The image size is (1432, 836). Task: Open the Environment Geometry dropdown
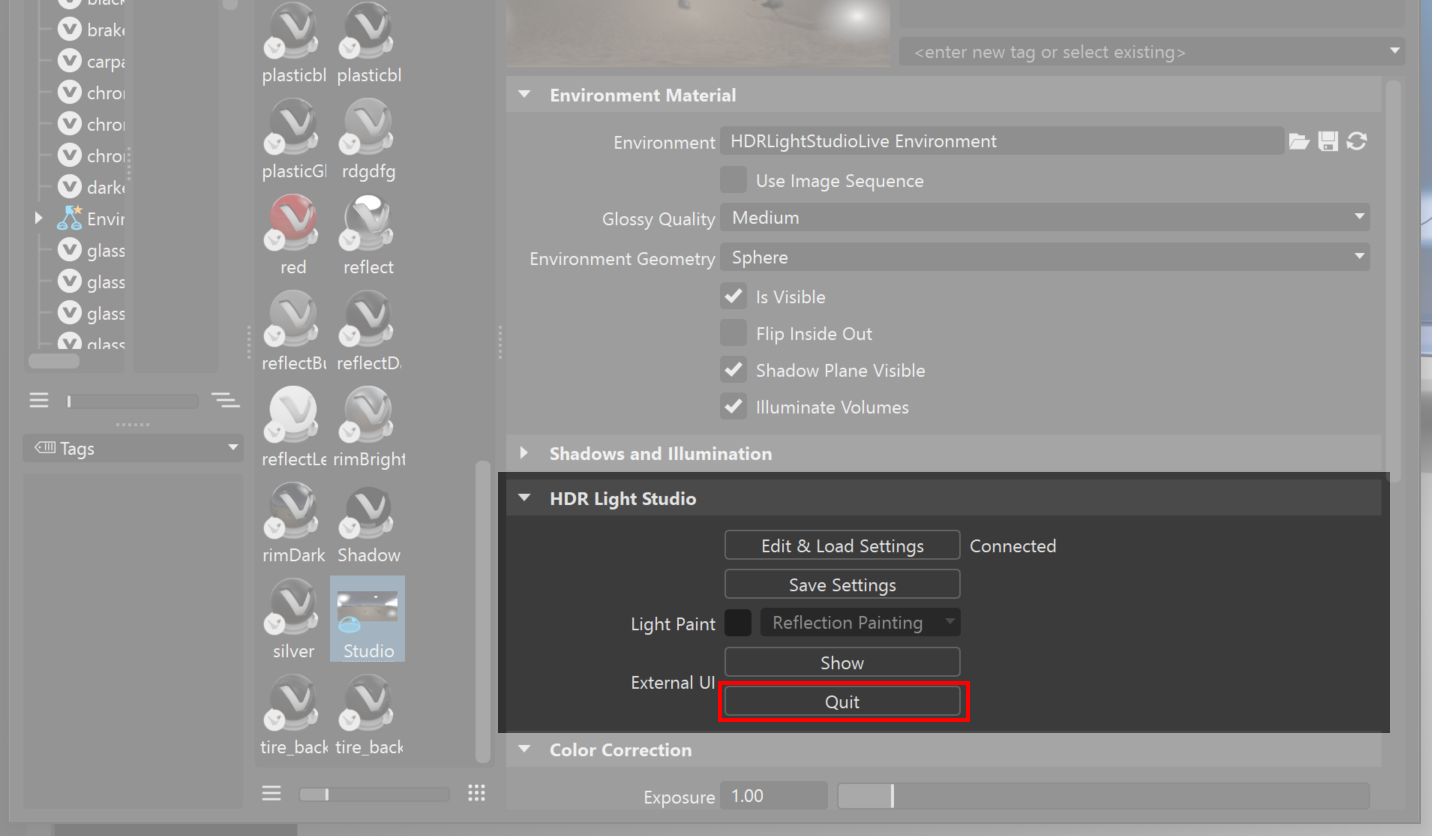click(1044, 257)
